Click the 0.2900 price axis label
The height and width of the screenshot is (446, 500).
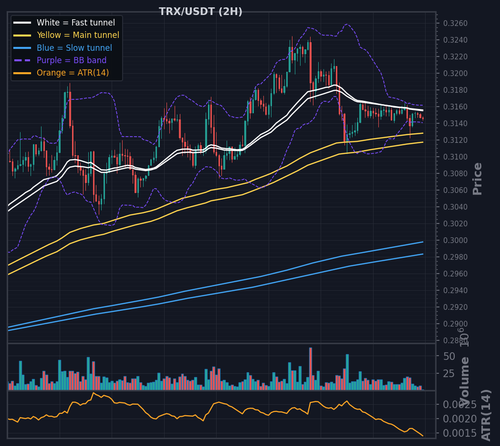coord(455,324)
